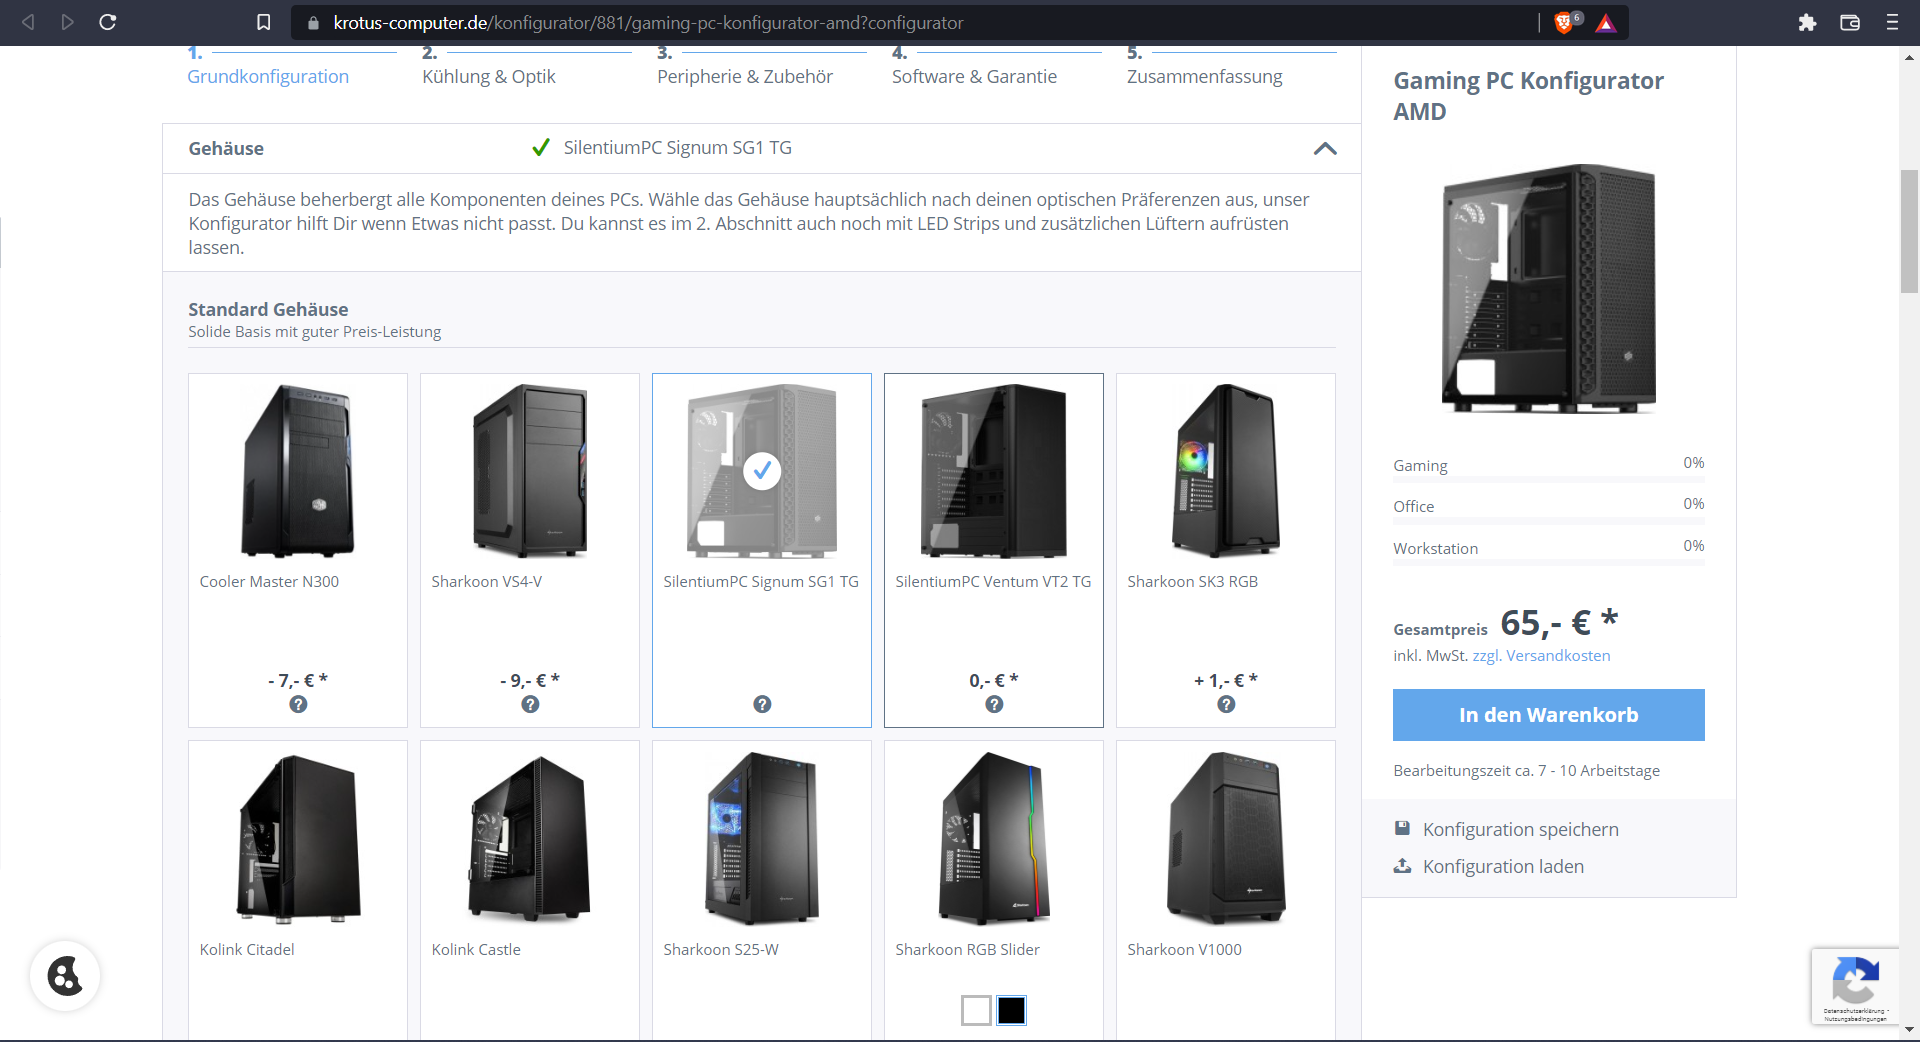This screenshot has width=1920, height=1042.
Task: Click help icon under Sharkoon SK3 RGB
Action: point(1226,704)
